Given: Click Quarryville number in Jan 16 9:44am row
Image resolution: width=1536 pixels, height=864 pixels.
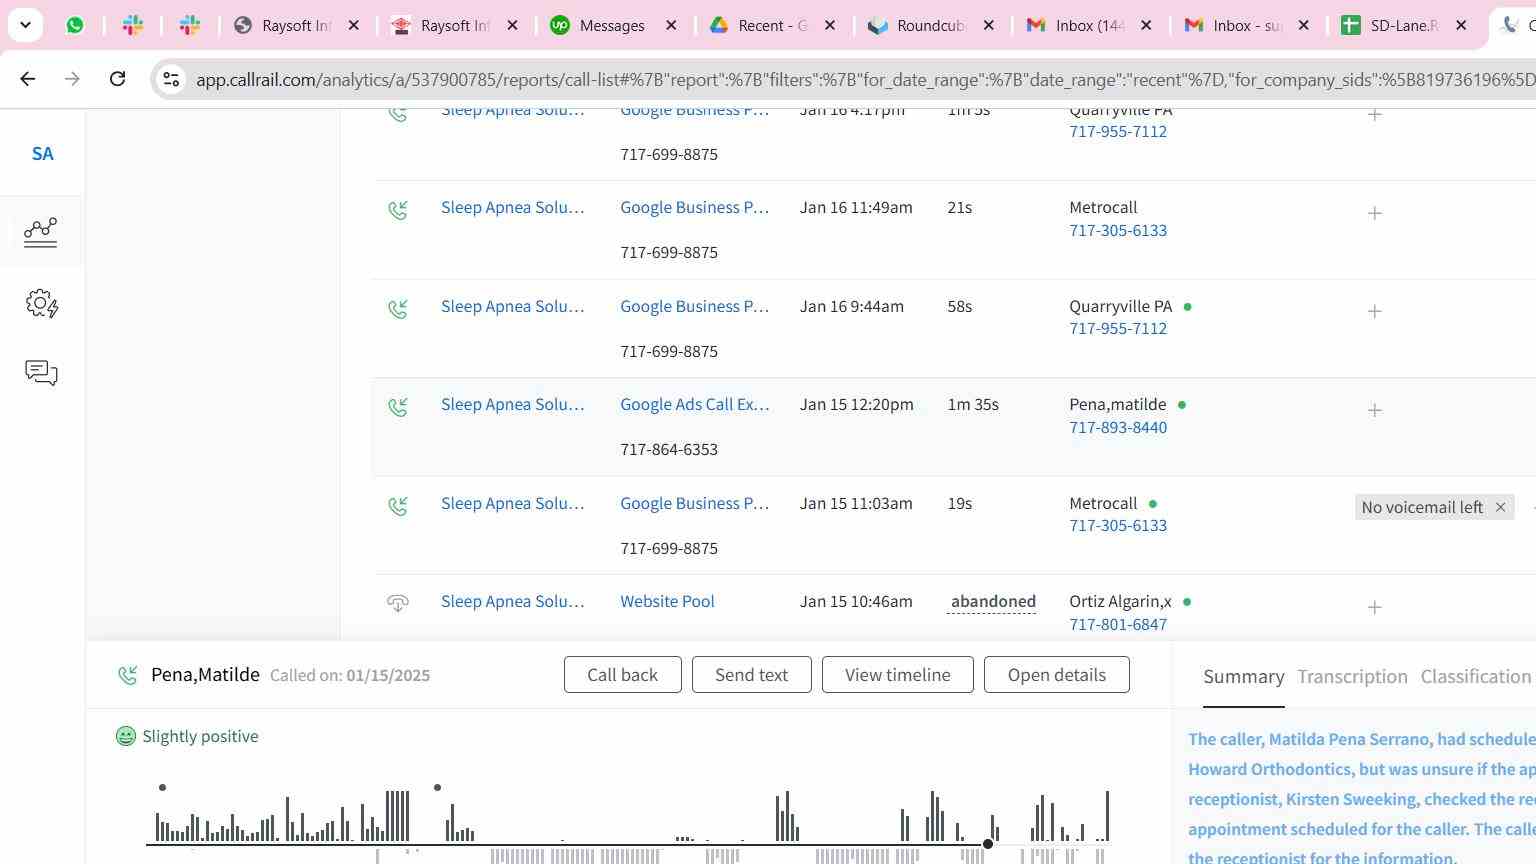Looking at the screenshot, I should tap(1118, 329).
